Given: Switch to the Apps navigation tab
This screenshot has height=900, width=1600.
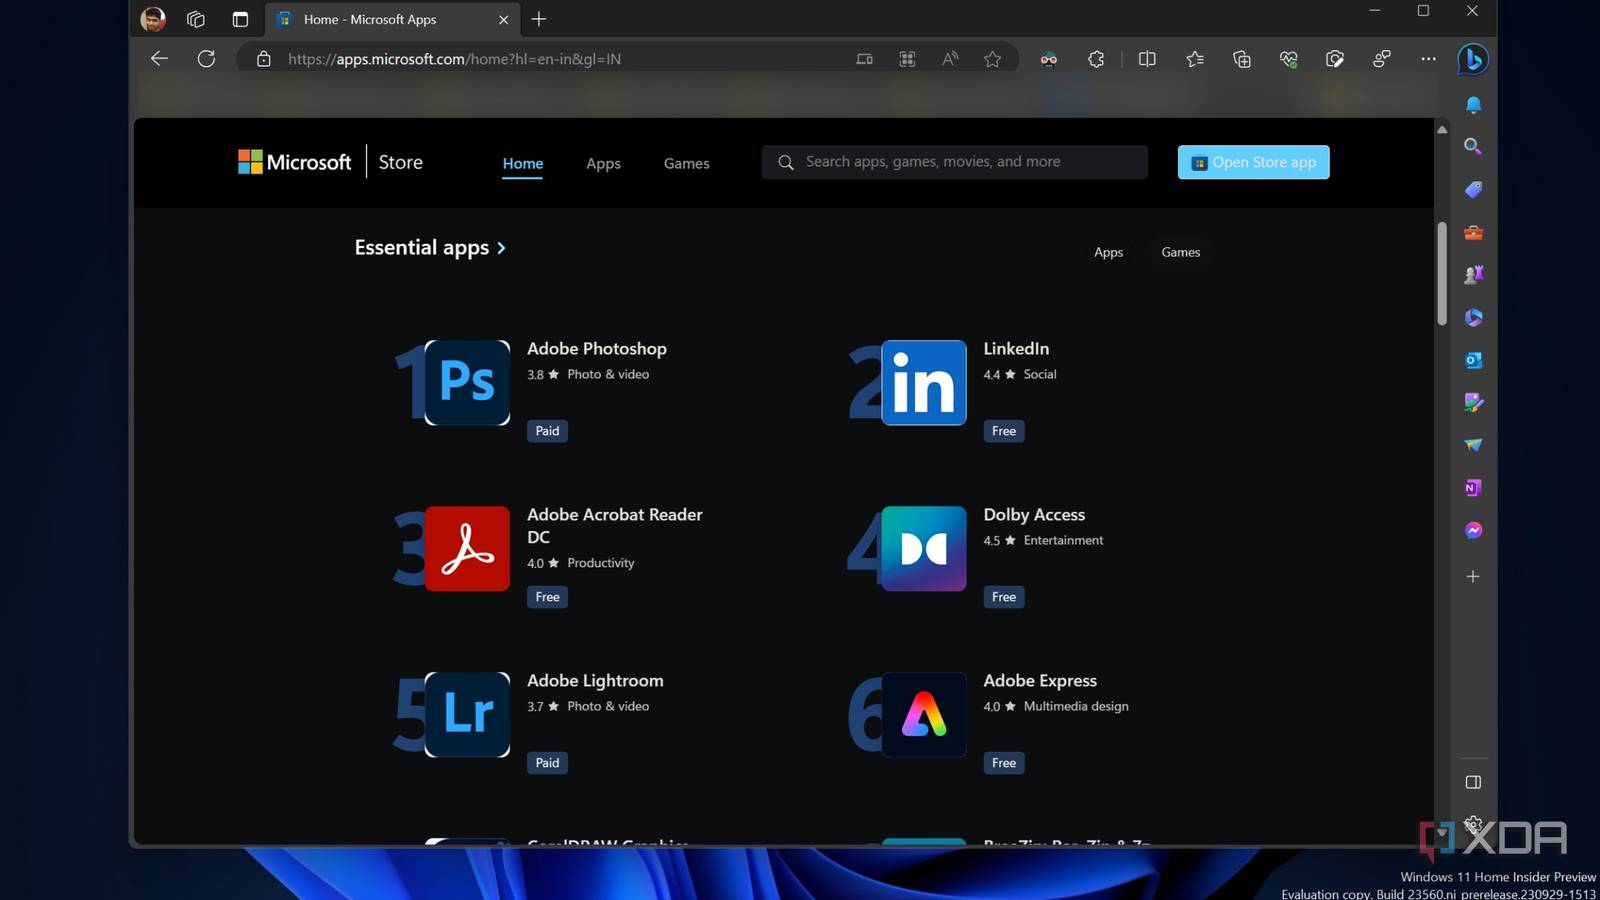Looking at the screenshot, I should pyautogui.click(x=603, y=164).
